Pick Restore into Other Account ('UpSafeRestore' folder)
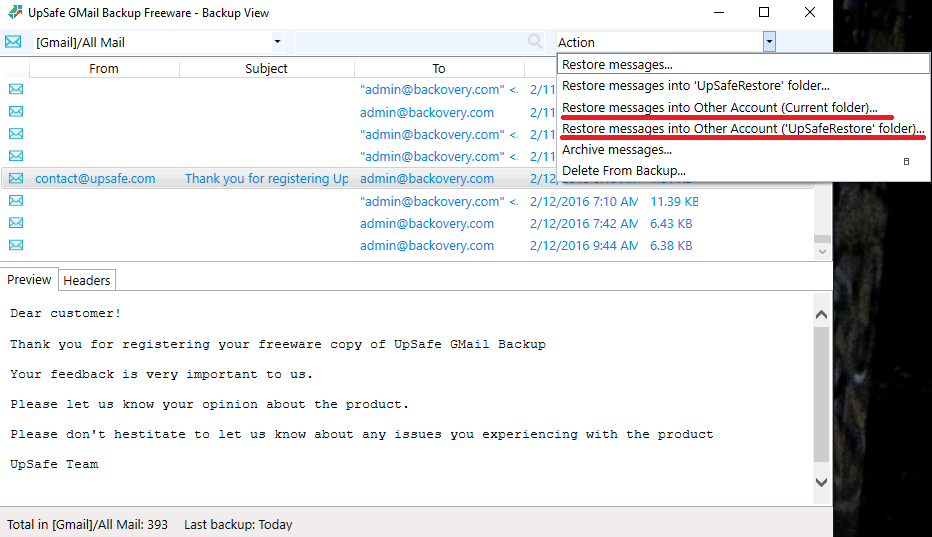This screenshot has height=537, width=932. (743, 128)
